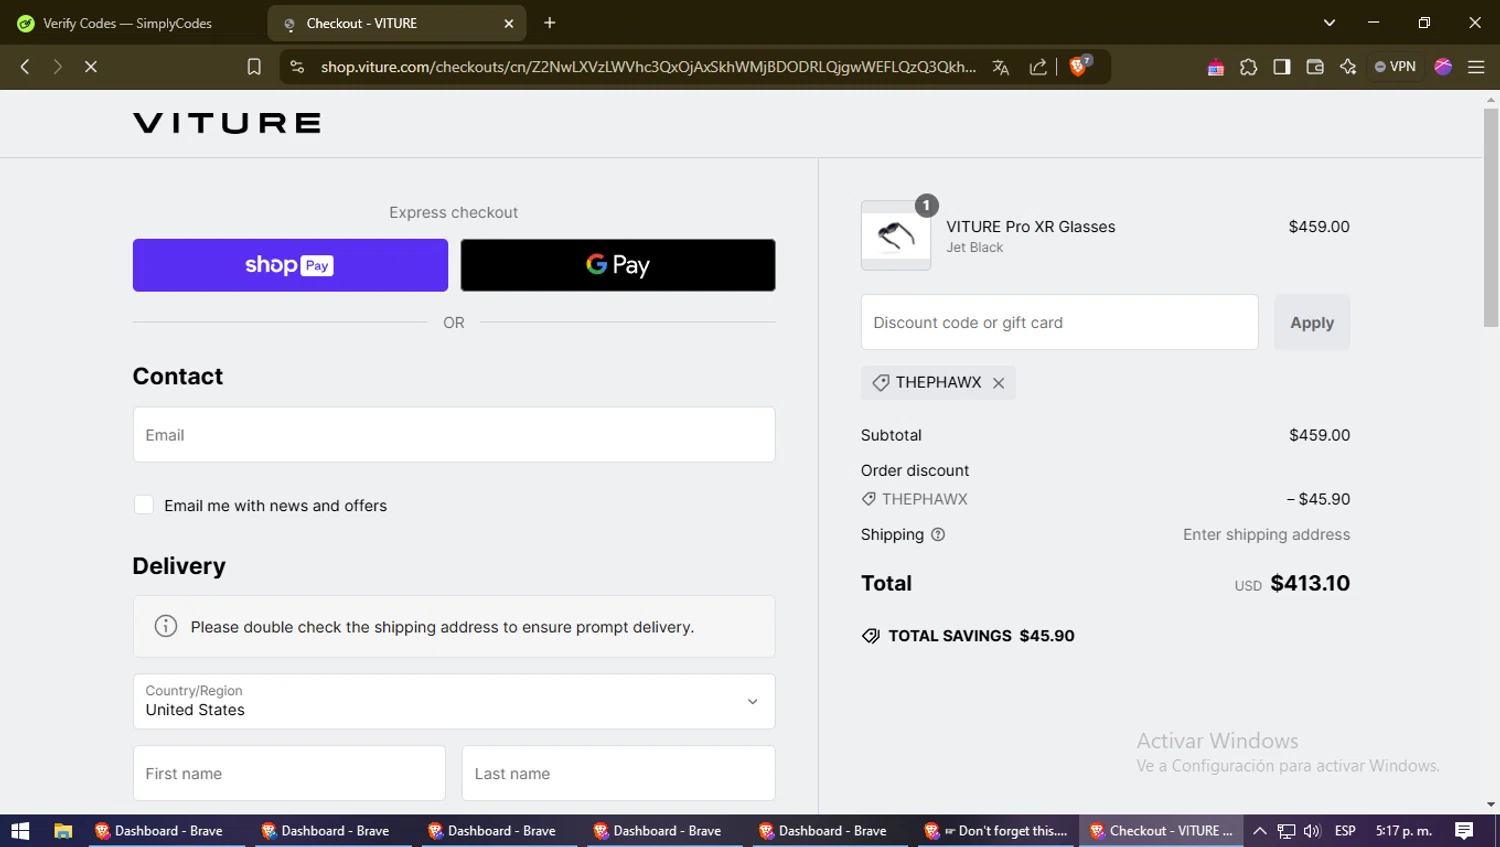Open Brave Shields lion icon
The image size is (1500, 847).
[1079, 66]
